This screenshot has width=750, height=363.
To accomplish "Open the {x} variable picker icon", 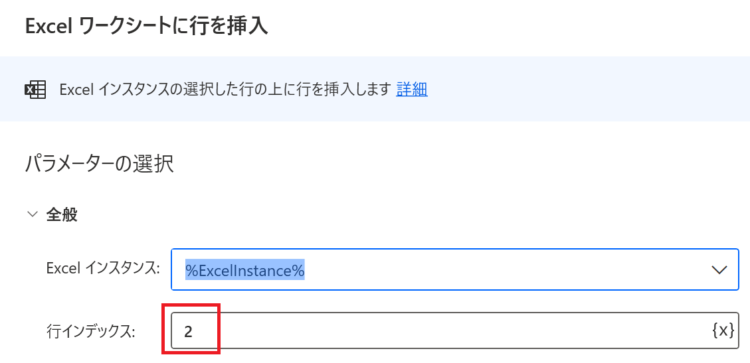I will [x=723, y=330].
